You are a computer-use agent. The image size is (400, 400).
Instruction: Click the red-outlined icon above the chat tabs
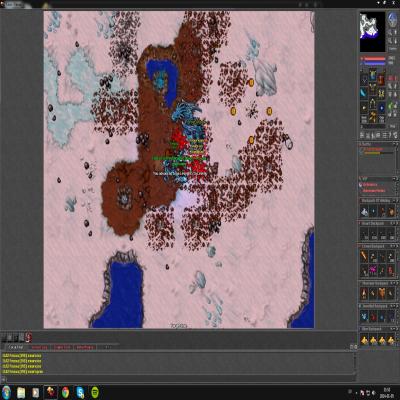29,337
